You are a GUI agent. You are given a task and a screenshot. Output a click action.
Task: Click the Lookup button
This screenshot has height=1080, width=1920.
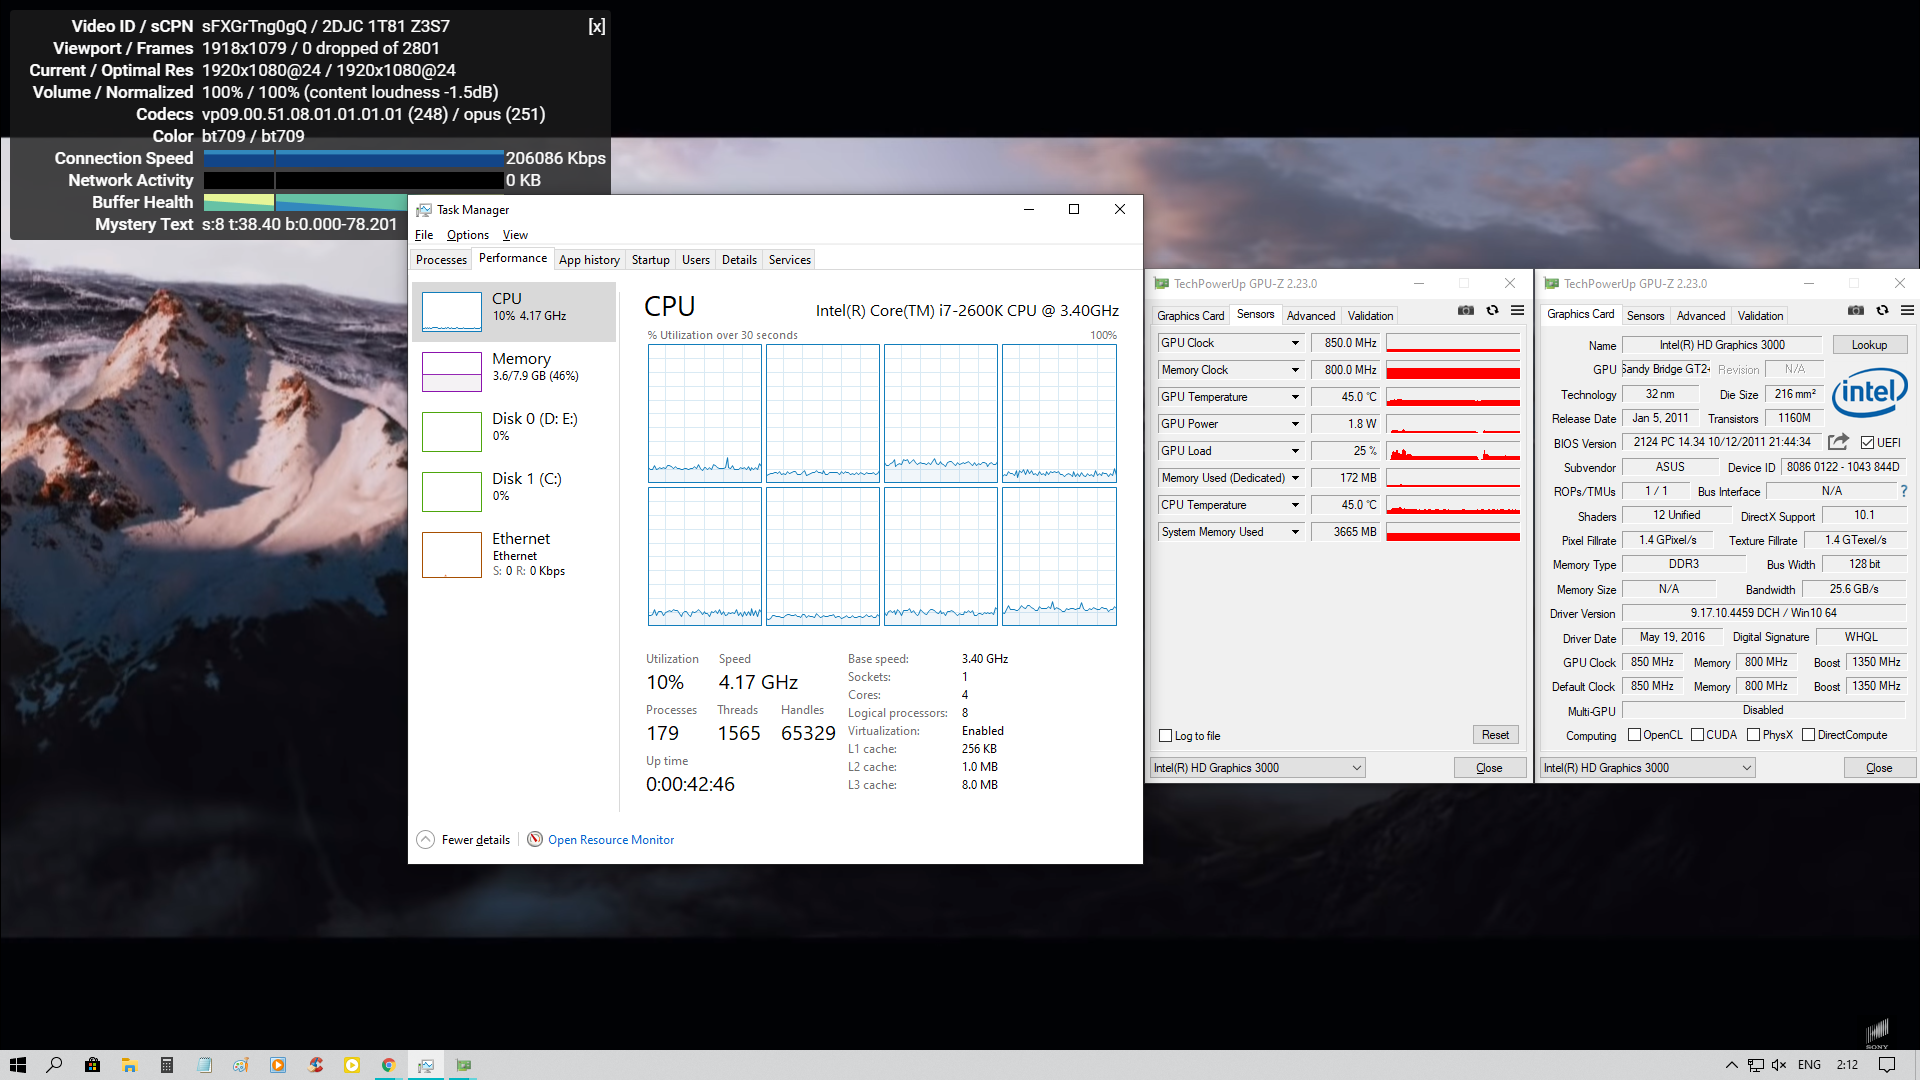pyautogui.click(x=1869, y=345)
